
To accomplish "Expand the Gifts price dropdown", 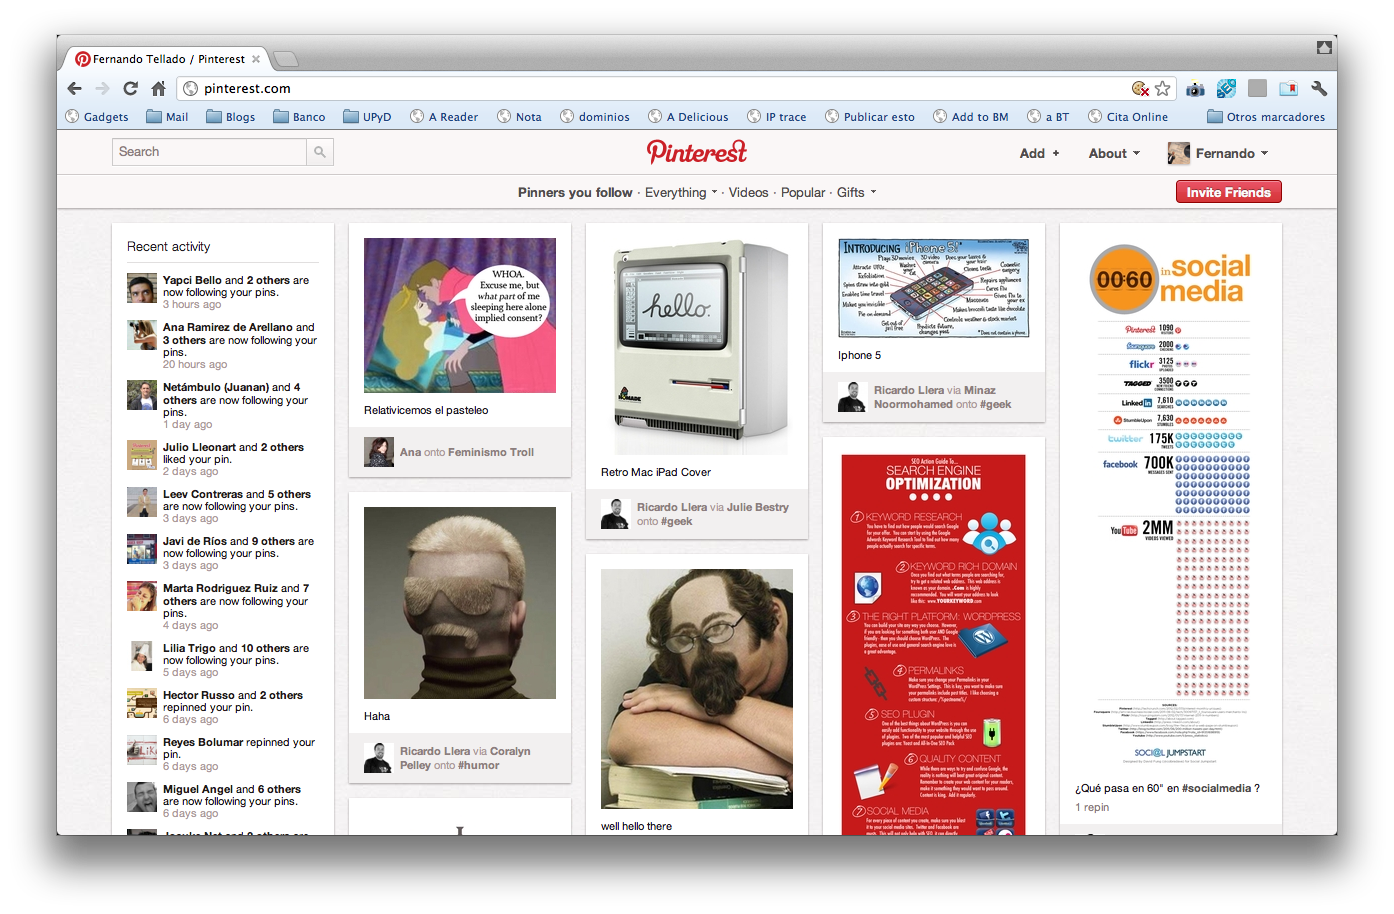I will coord(856,193).
